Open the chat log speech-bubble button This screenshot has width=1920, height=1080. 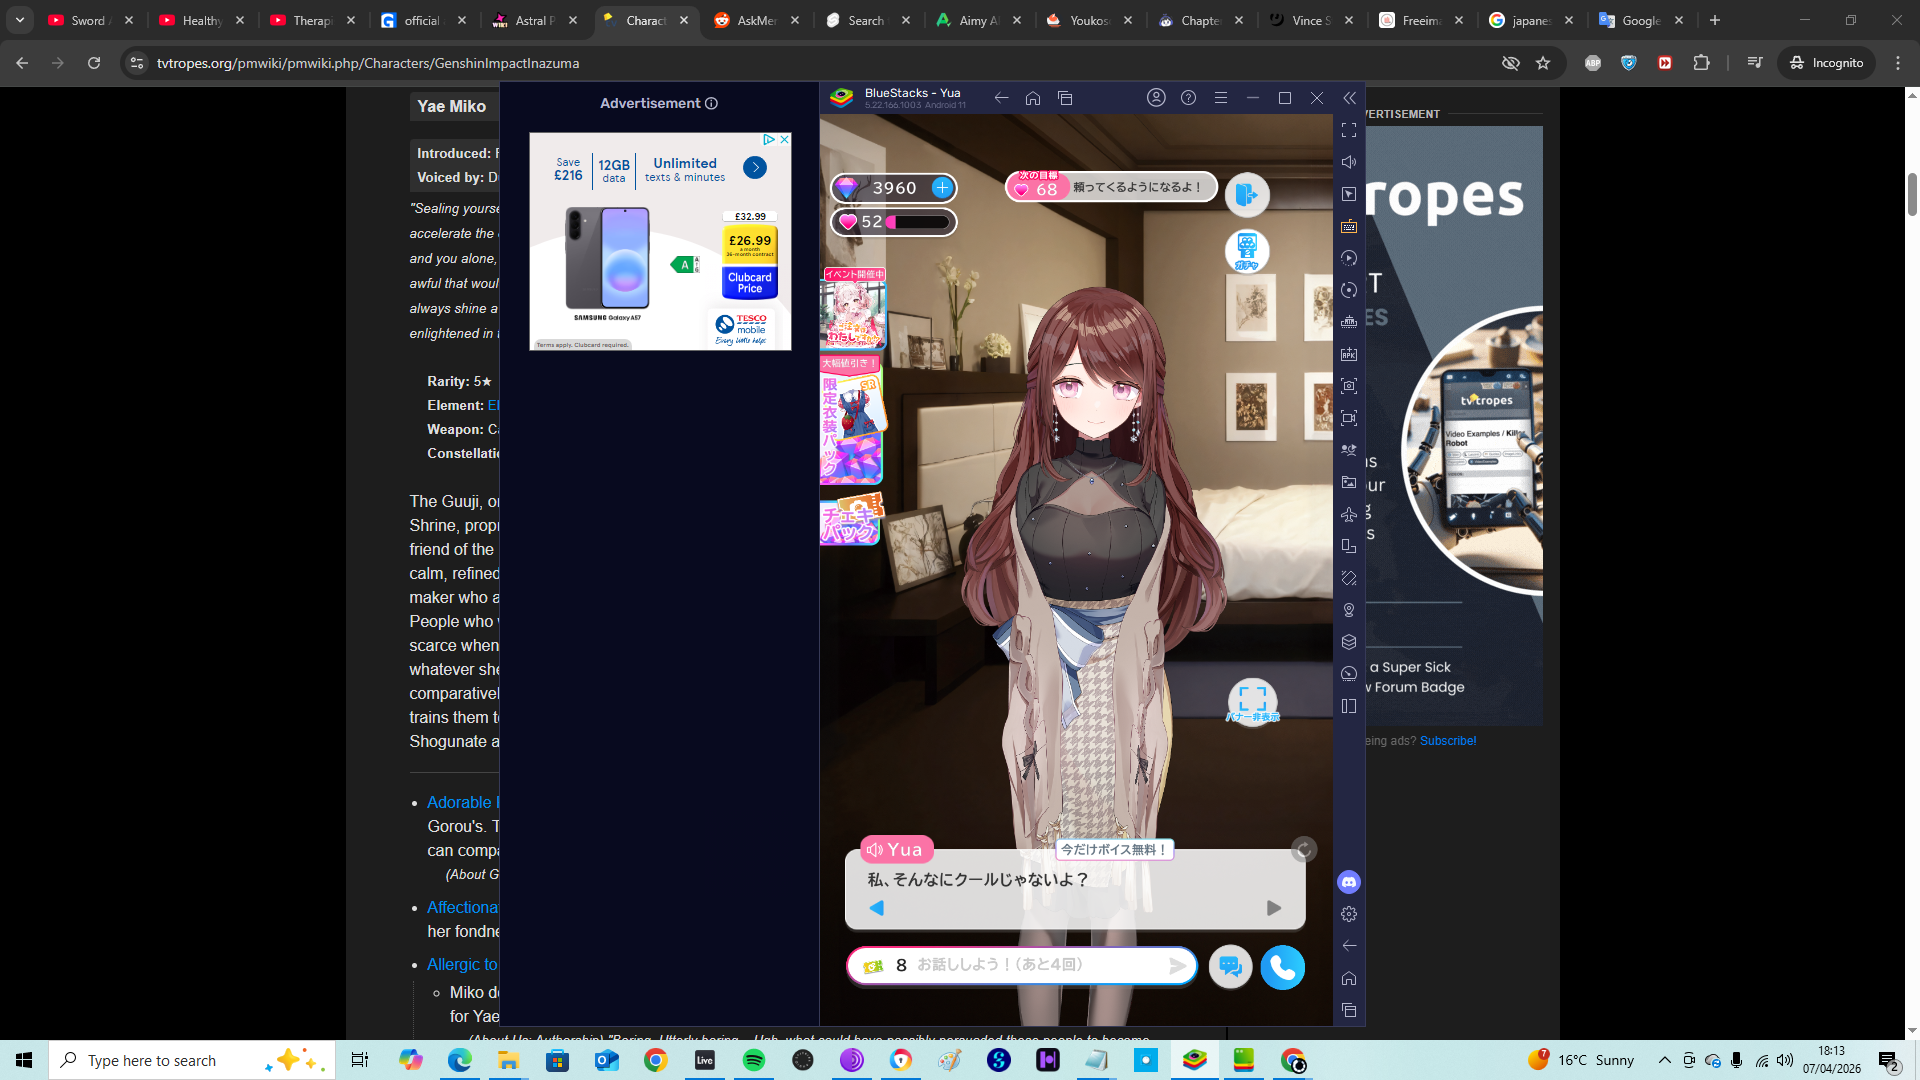click(1231, 967)
